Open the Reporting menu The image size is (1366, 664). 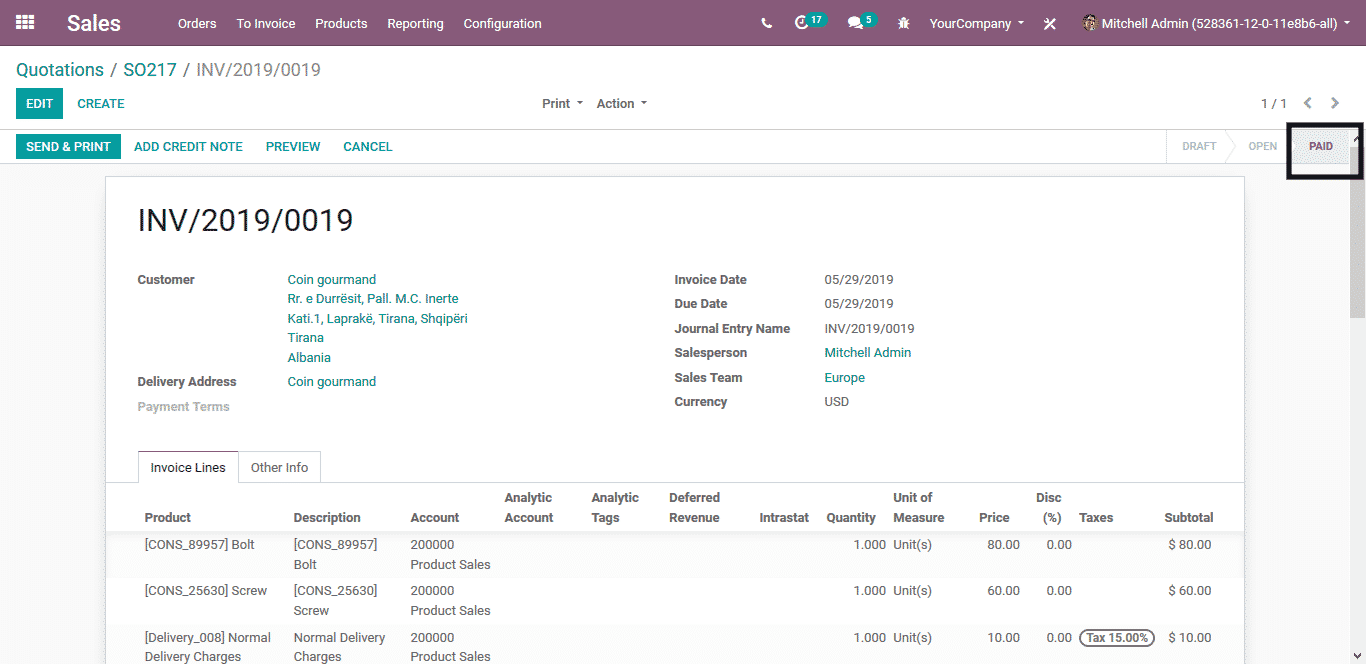415,23
